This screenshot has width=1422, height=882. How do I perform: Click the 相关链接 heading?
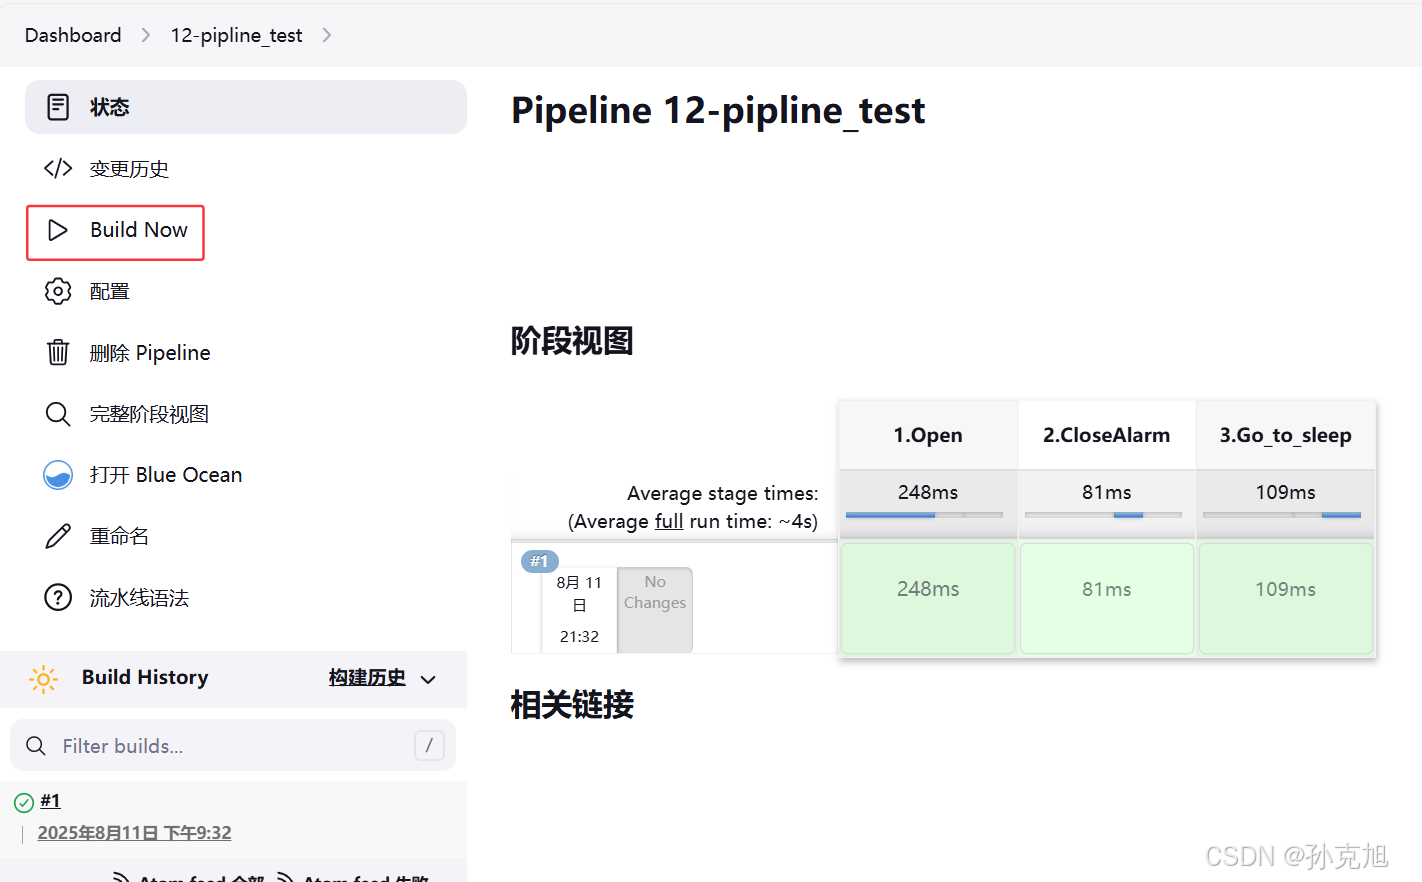pos(572,705)
